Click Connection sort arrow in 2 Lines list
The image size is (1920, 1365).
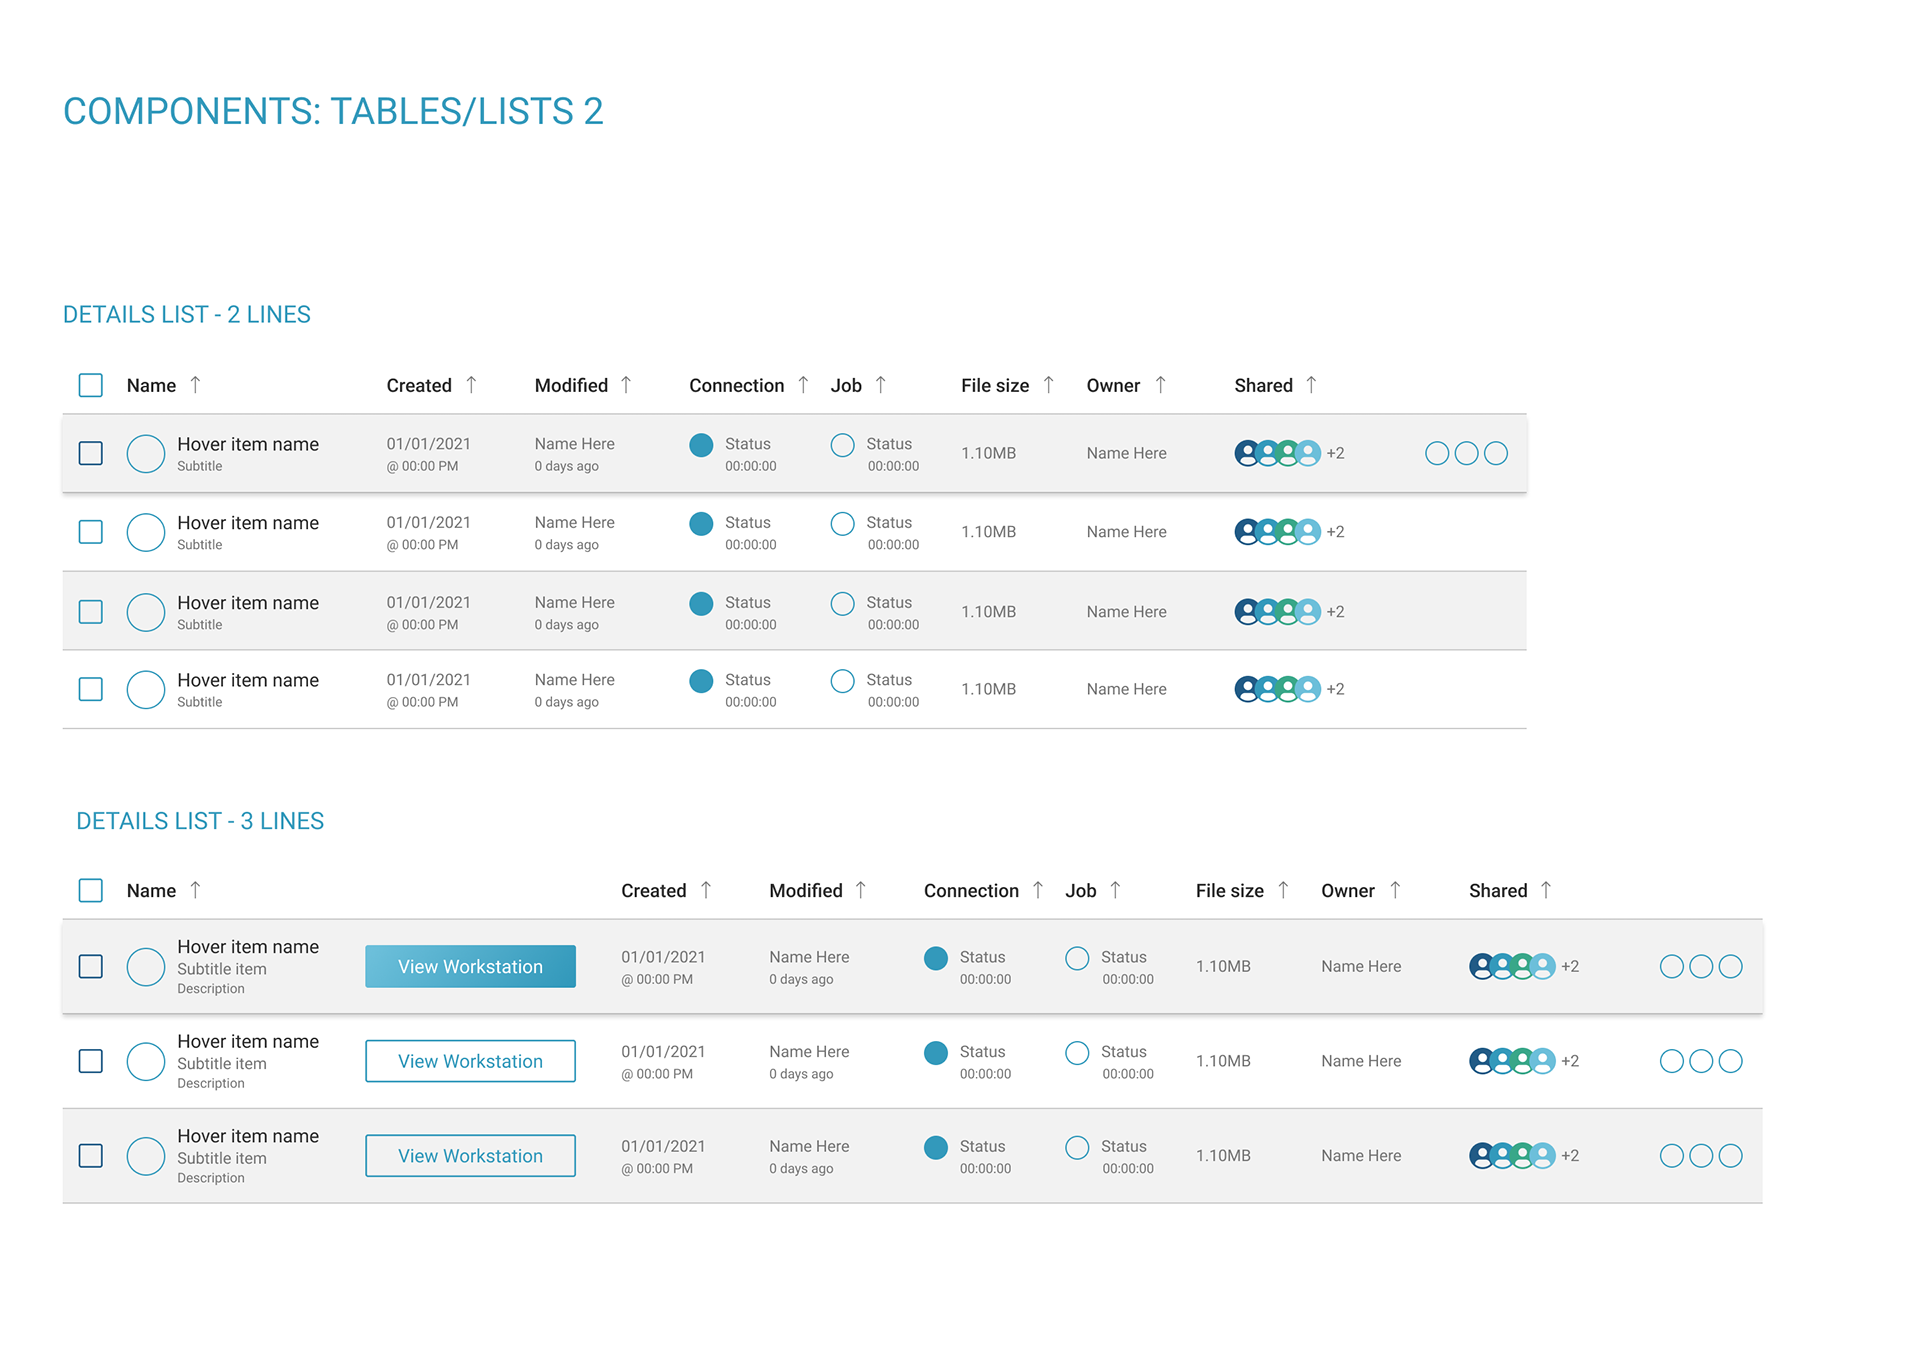803,385
